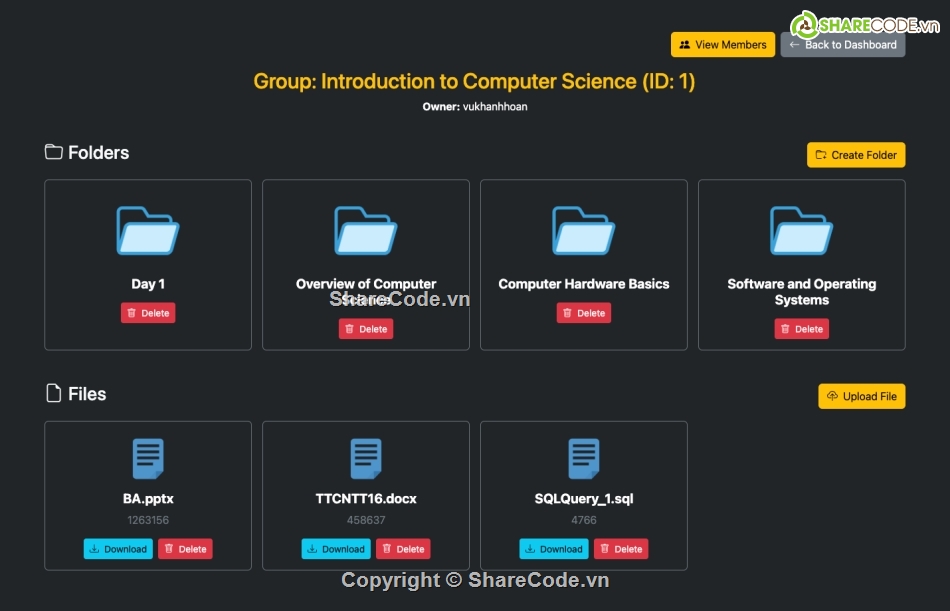This screenshot has width=950, height=611.
Task: Open the Computer Hardware Basics folder icon
Action: coord(584,231)
